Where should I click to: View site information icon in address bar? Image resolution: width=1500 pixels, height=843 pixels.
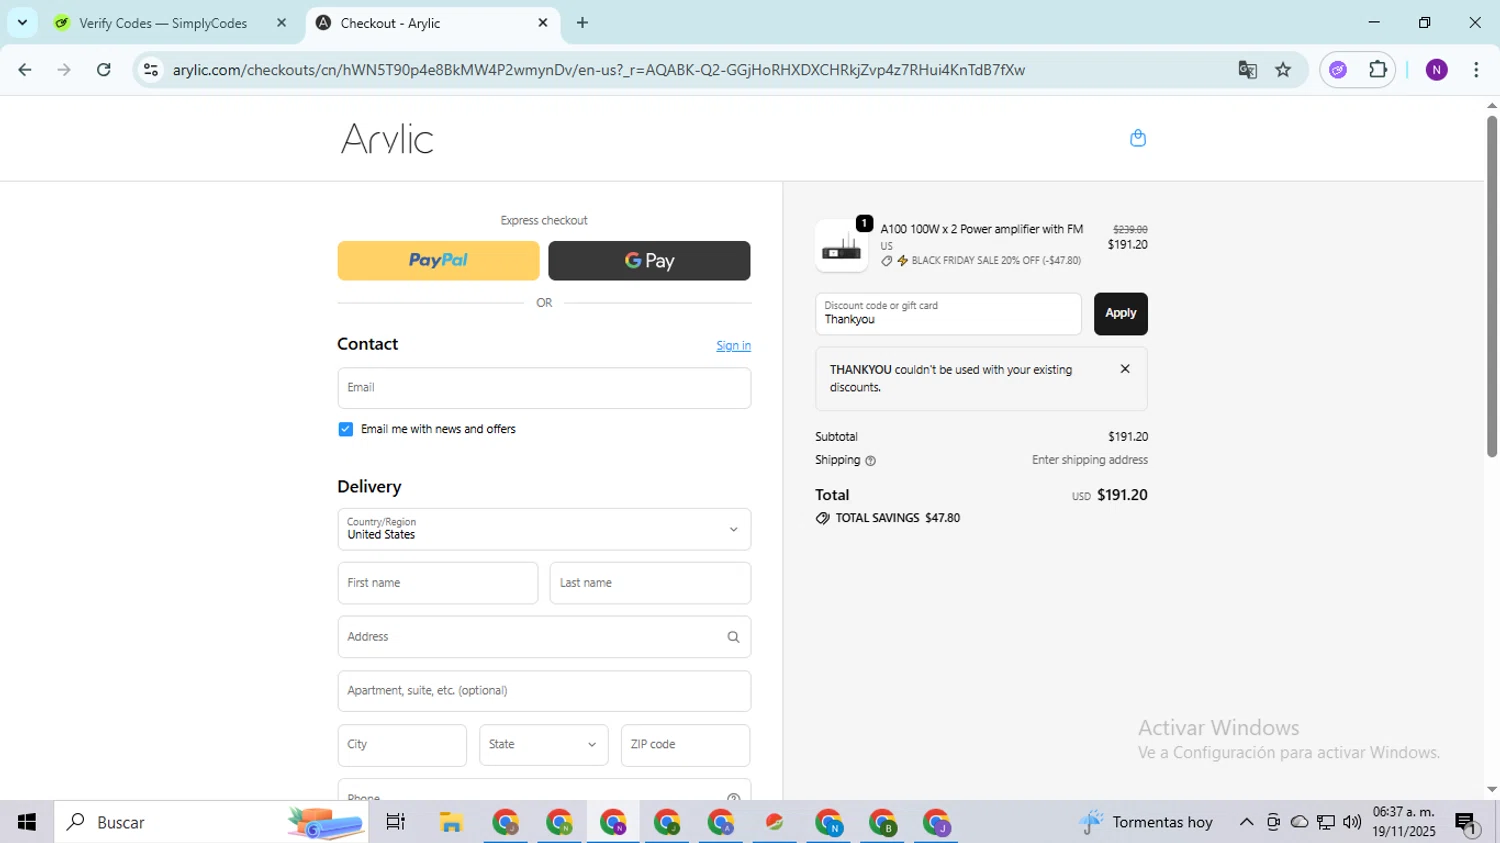click(151, 70)
